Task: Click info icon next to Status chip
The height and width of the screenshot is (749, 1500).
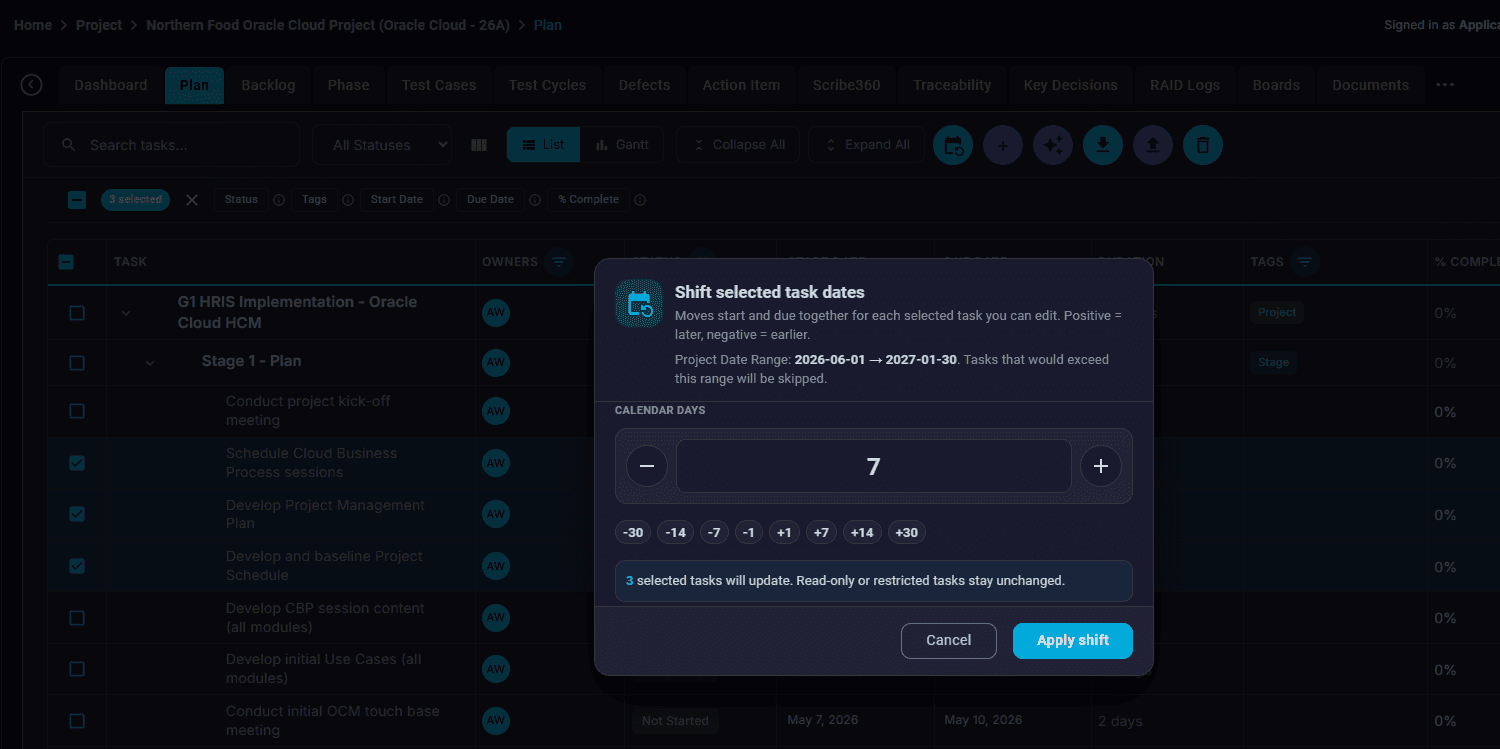Action: 279,200
